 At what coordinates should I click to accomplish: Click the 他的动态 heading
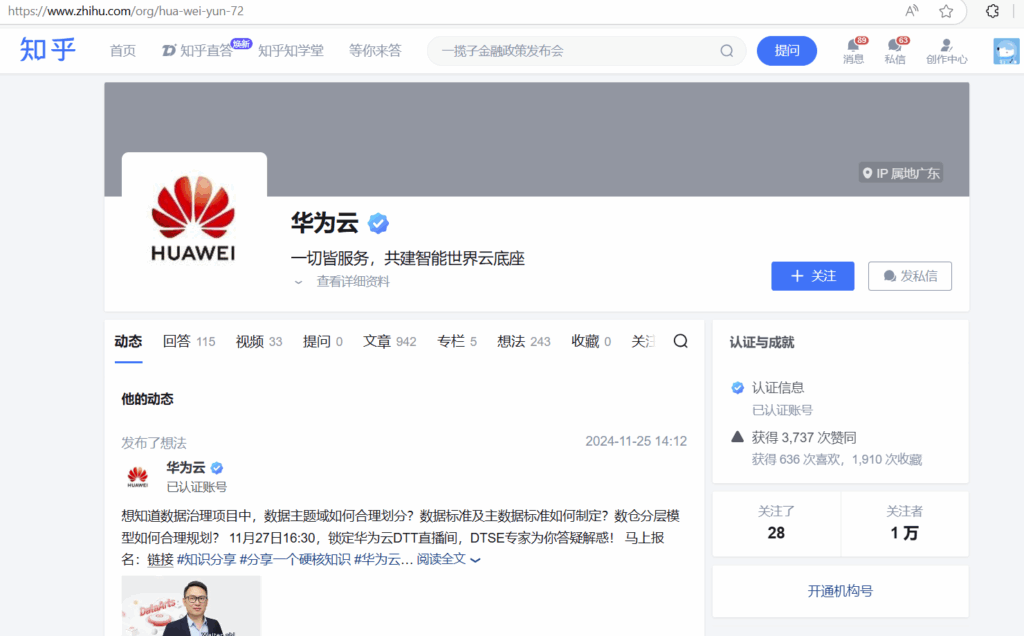(148, 399)
